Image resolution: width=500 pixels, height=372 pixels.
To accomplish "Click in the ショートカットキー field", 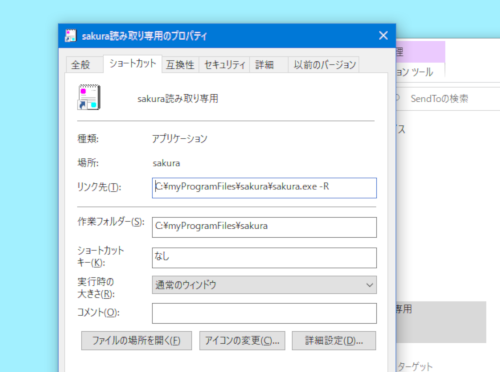I will click(264, 258).
